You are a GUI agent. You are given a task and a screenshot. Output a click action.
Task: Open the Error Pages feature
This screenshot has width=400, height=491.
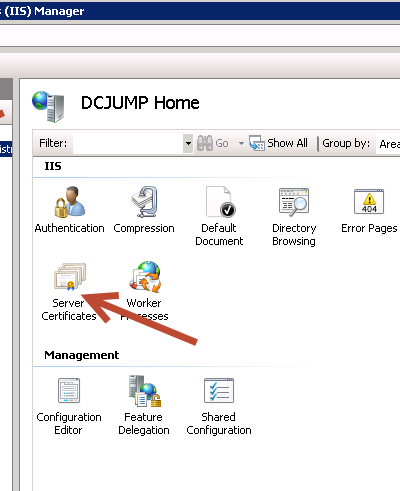(369, 210)
